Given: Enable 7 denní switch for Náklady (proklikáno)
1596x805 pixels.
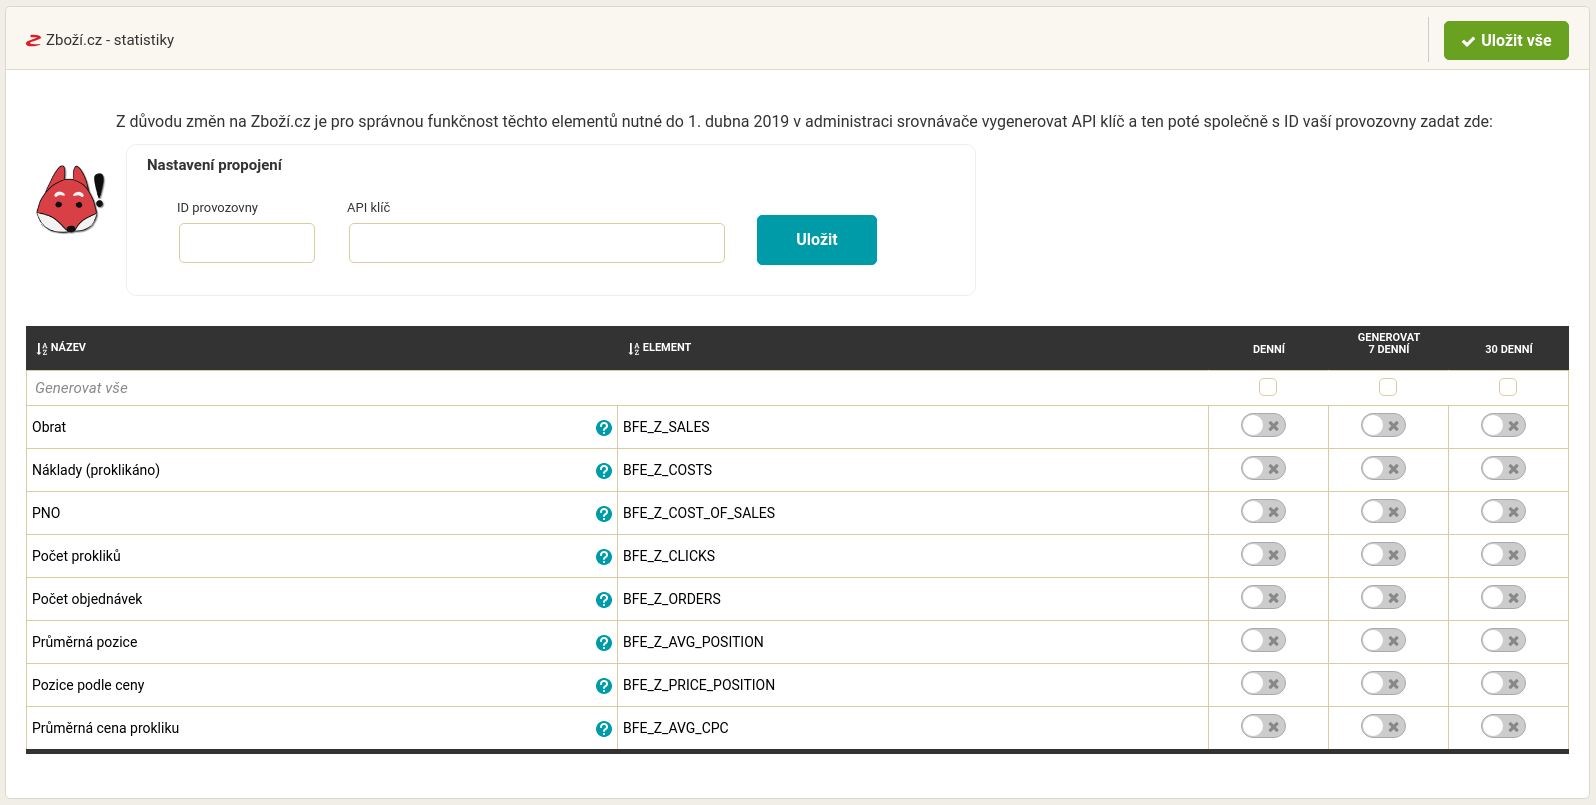Looking at the screenshot, I should [x=1383, y=469].
